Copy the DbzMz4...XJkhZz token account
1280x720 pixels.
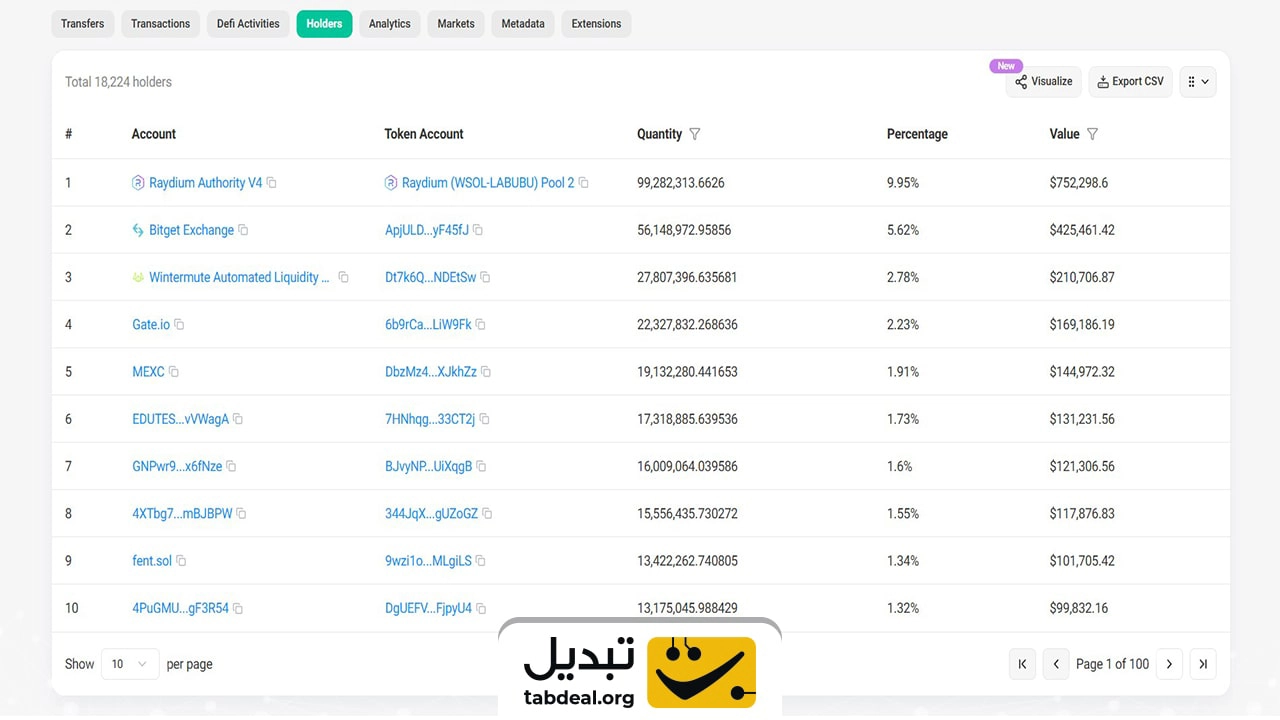[x=486, y=372]
